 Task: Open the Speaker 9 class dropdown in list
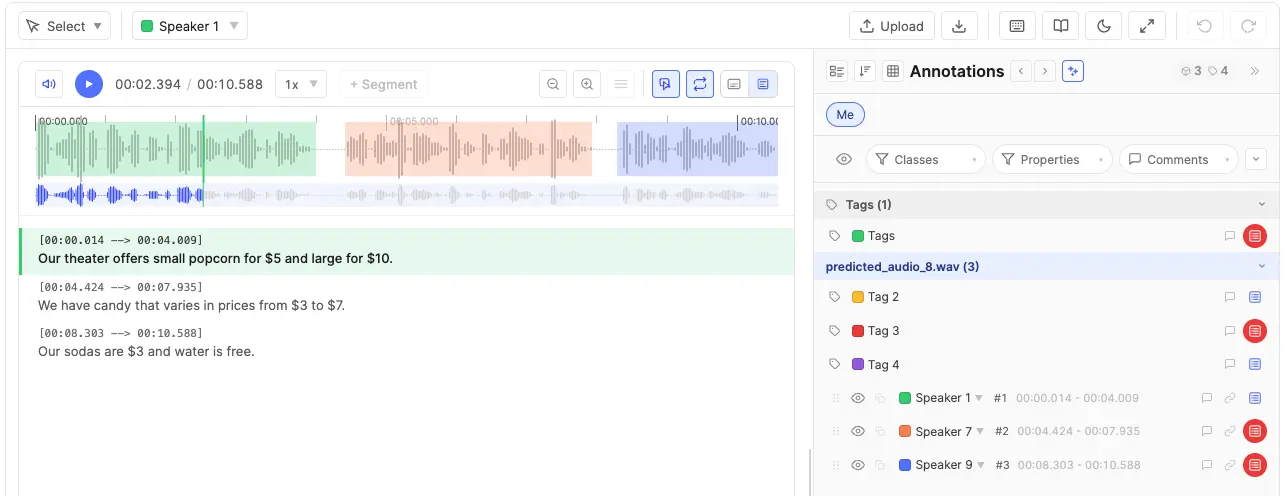click(x=980, y=465)
